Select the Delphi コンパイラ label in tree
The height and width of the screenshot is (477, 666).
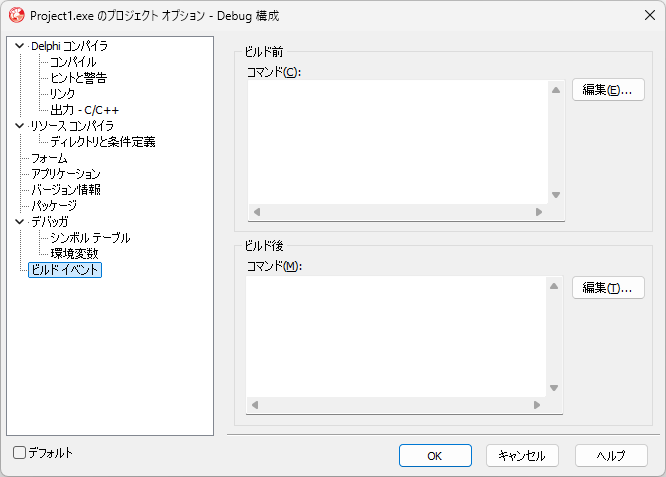(69, 46)
